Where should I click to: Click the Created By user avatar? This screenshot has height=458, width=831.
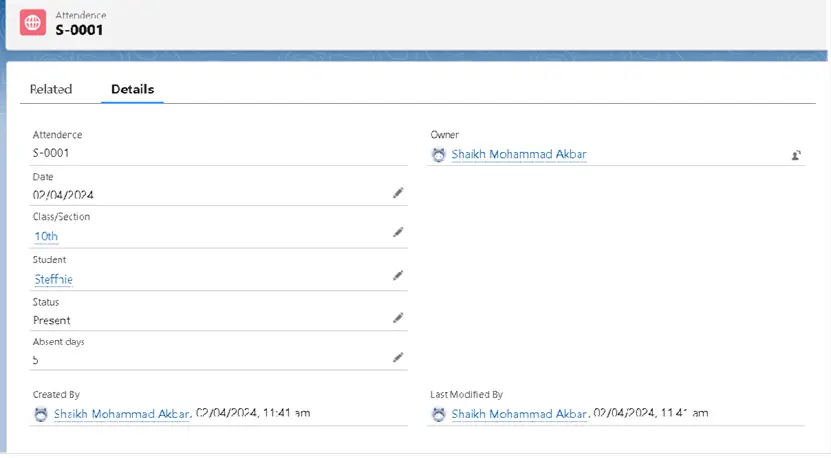click(40, 414)
